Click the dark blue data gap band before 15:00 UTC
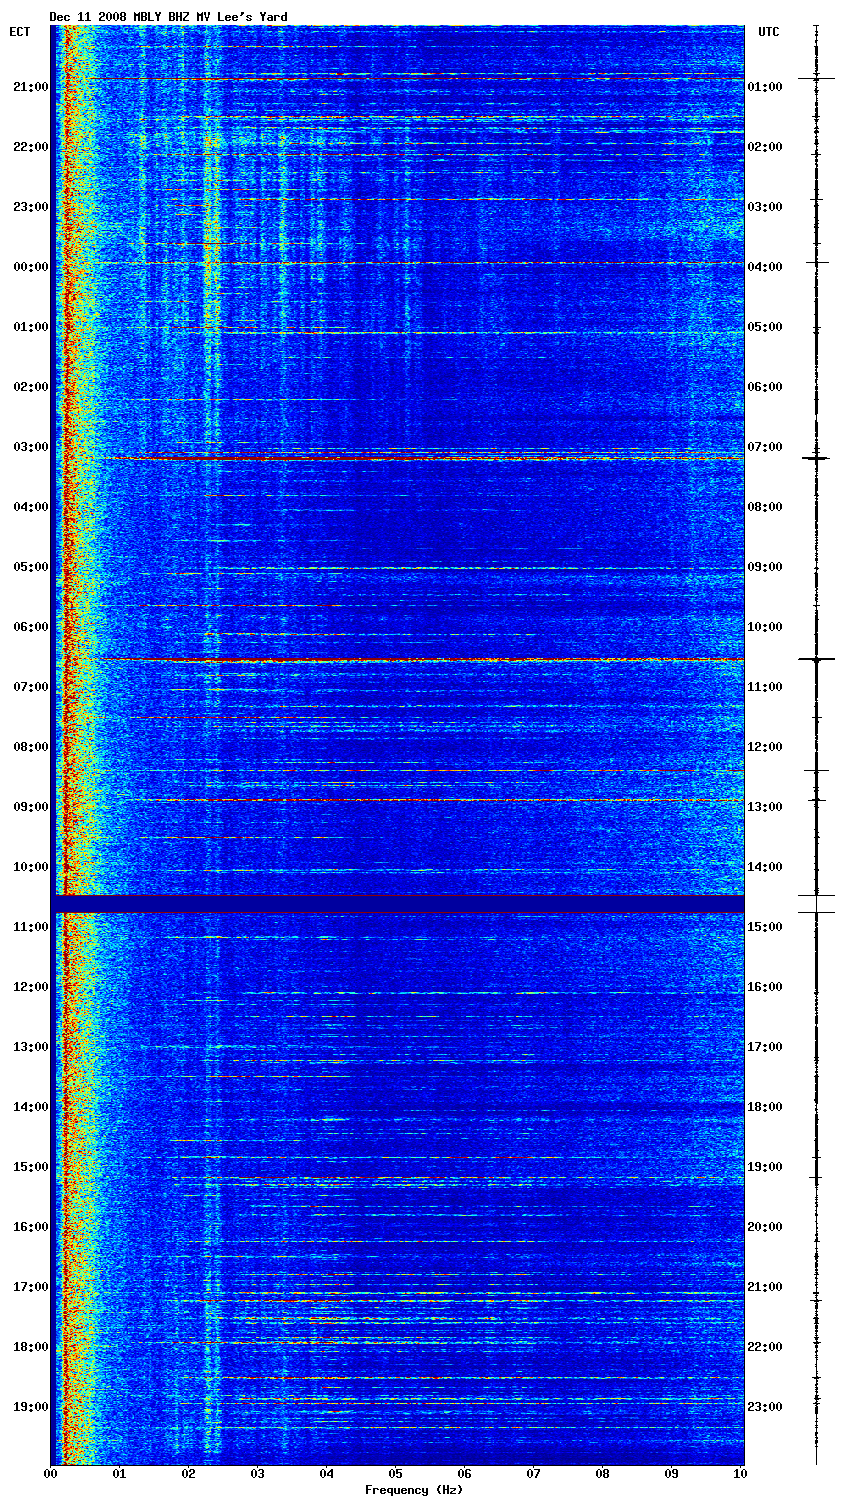 [397, 903]
